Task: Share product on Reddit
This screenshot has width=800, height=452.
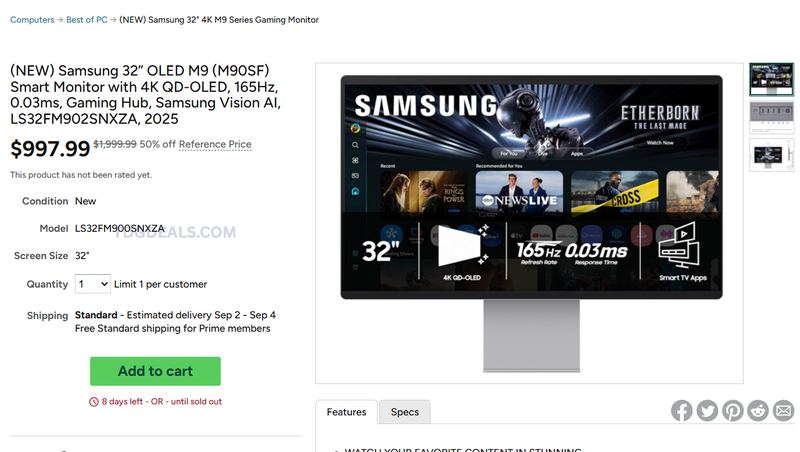Action: coord(758,411)
